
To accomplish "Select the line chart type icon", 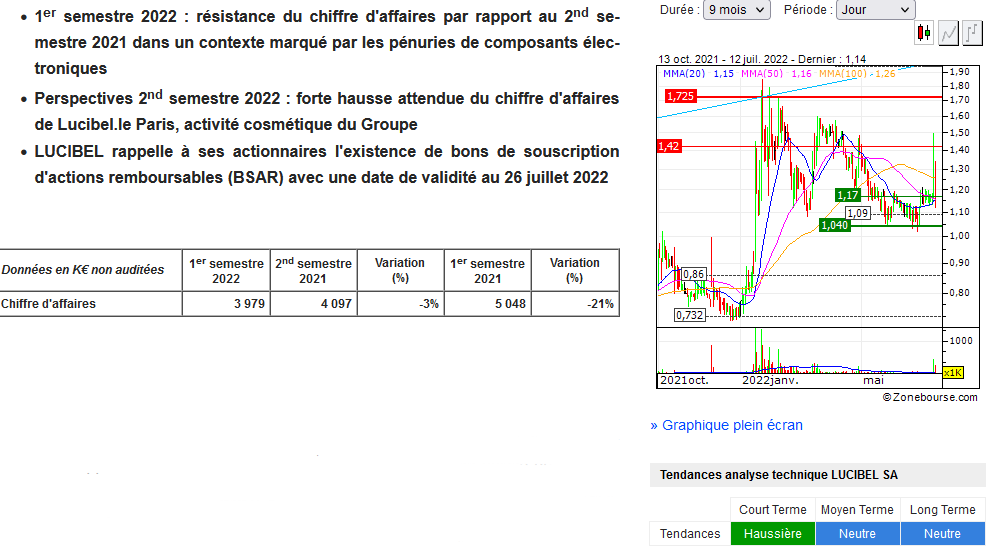I will point(949,32).
